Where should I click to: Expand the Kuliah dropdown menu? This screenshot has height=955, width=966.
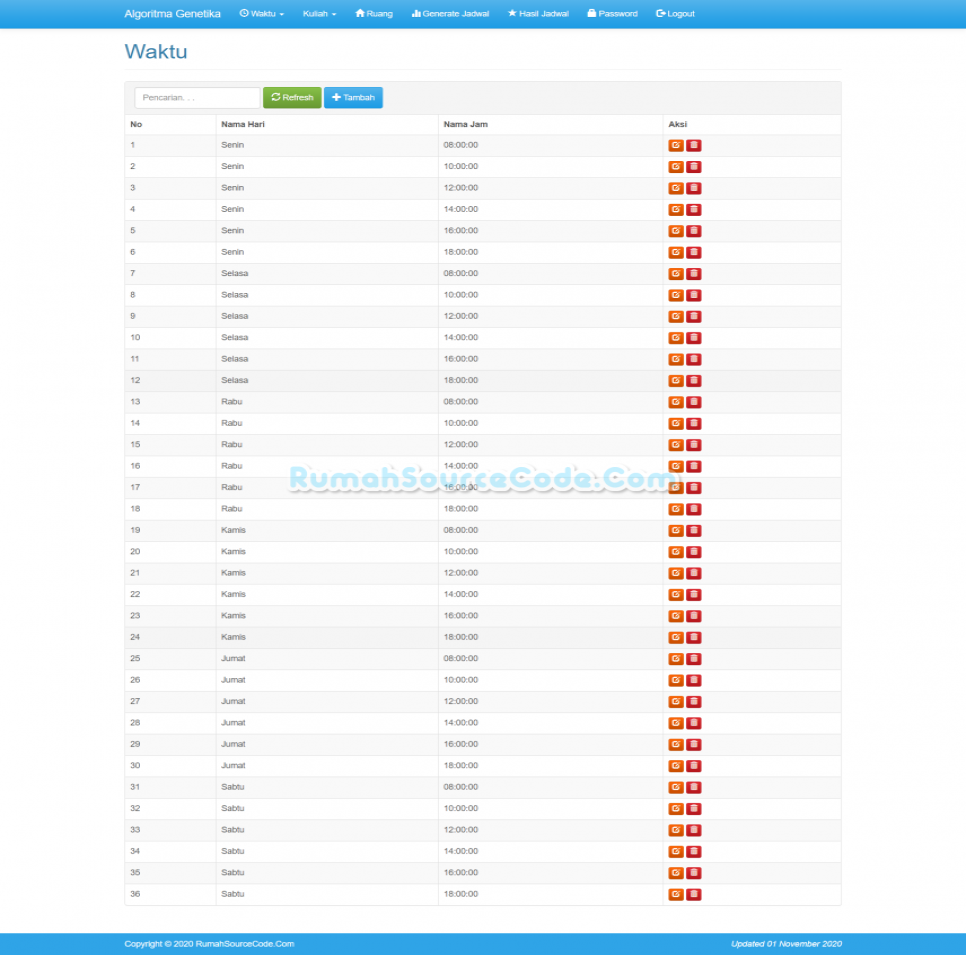[x=319, y=14]
